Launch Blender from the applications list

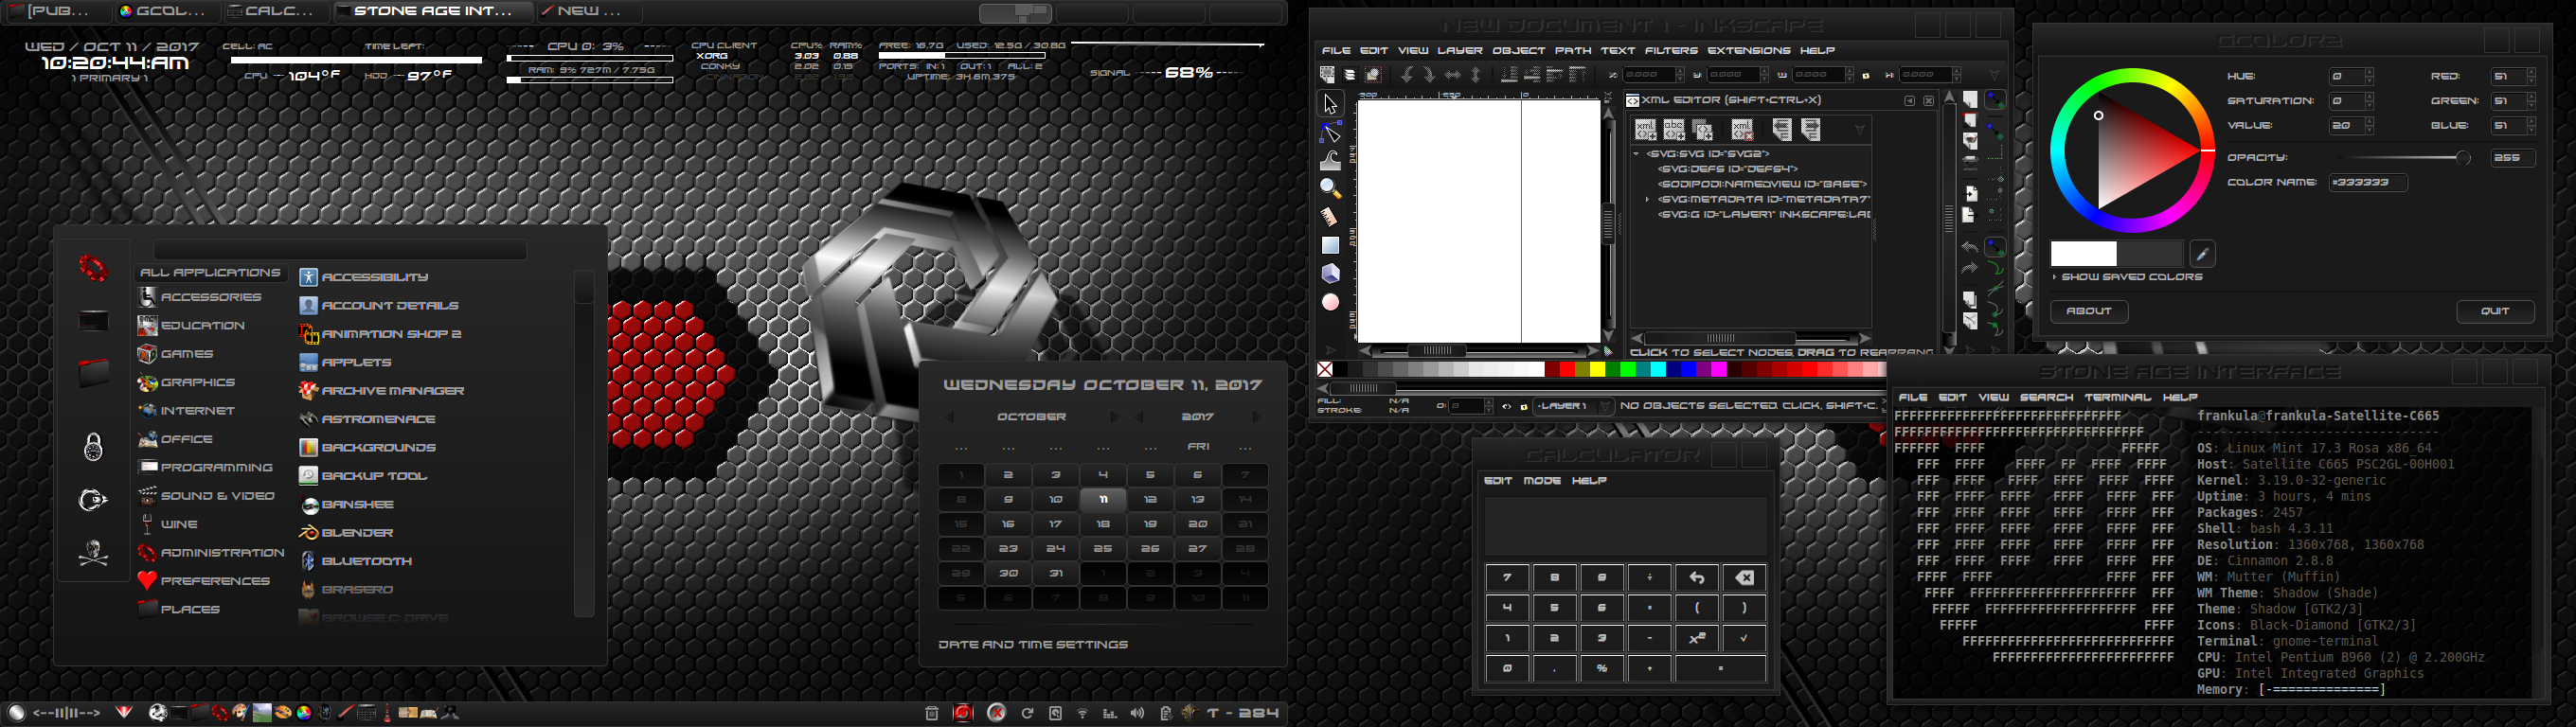pos(346,533)
